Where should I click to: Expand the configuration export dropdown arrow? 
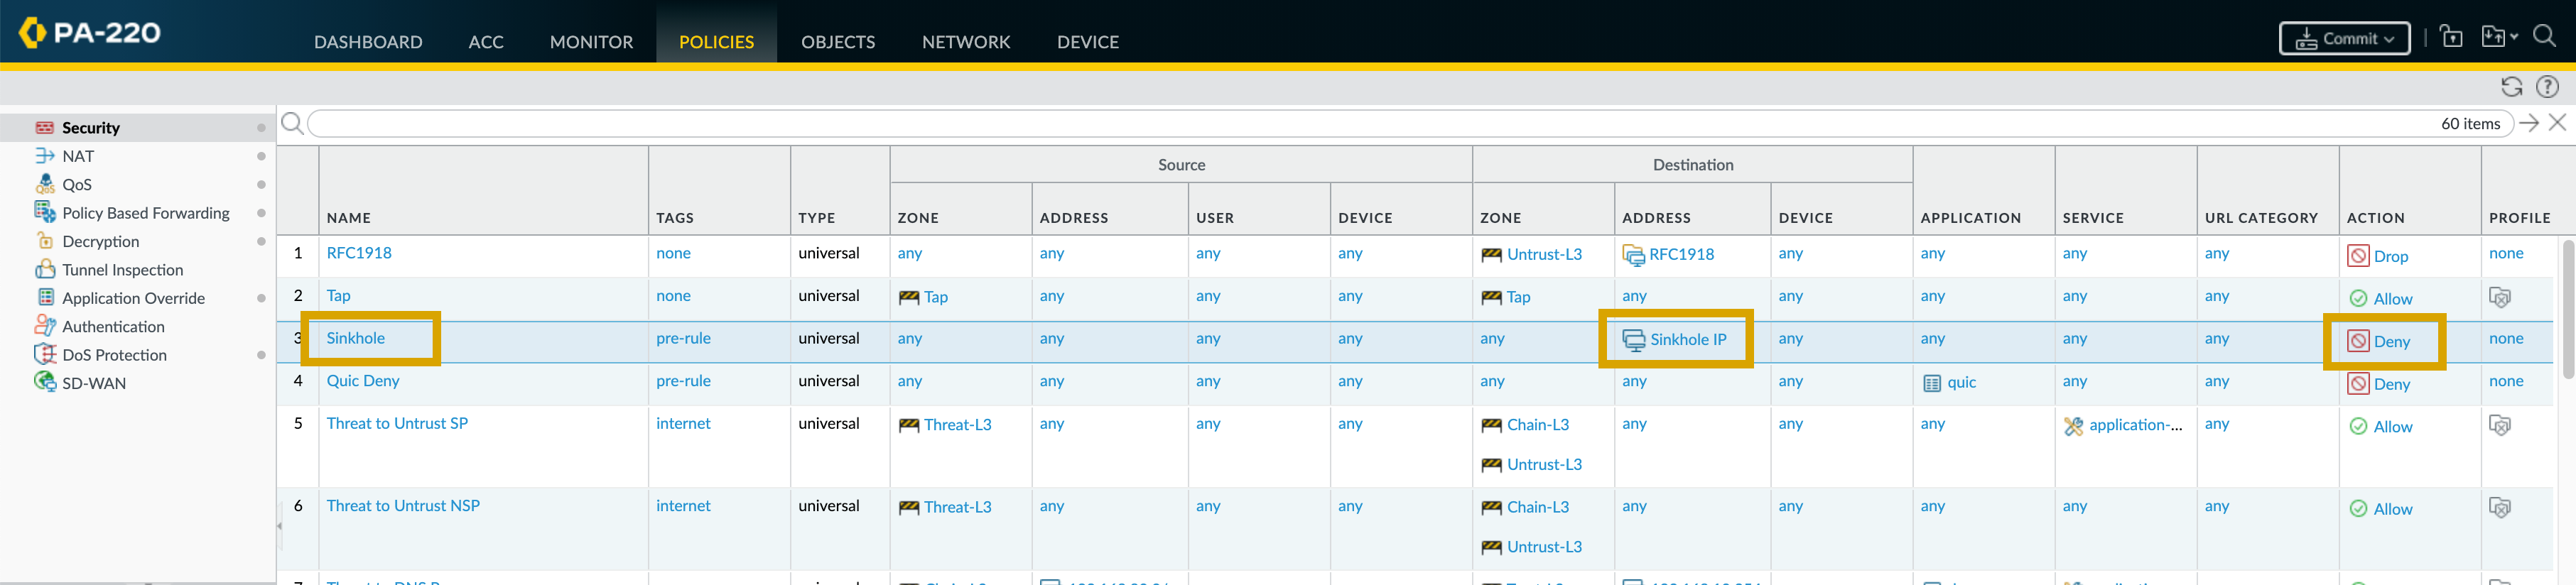click(x=2514, y=37)
